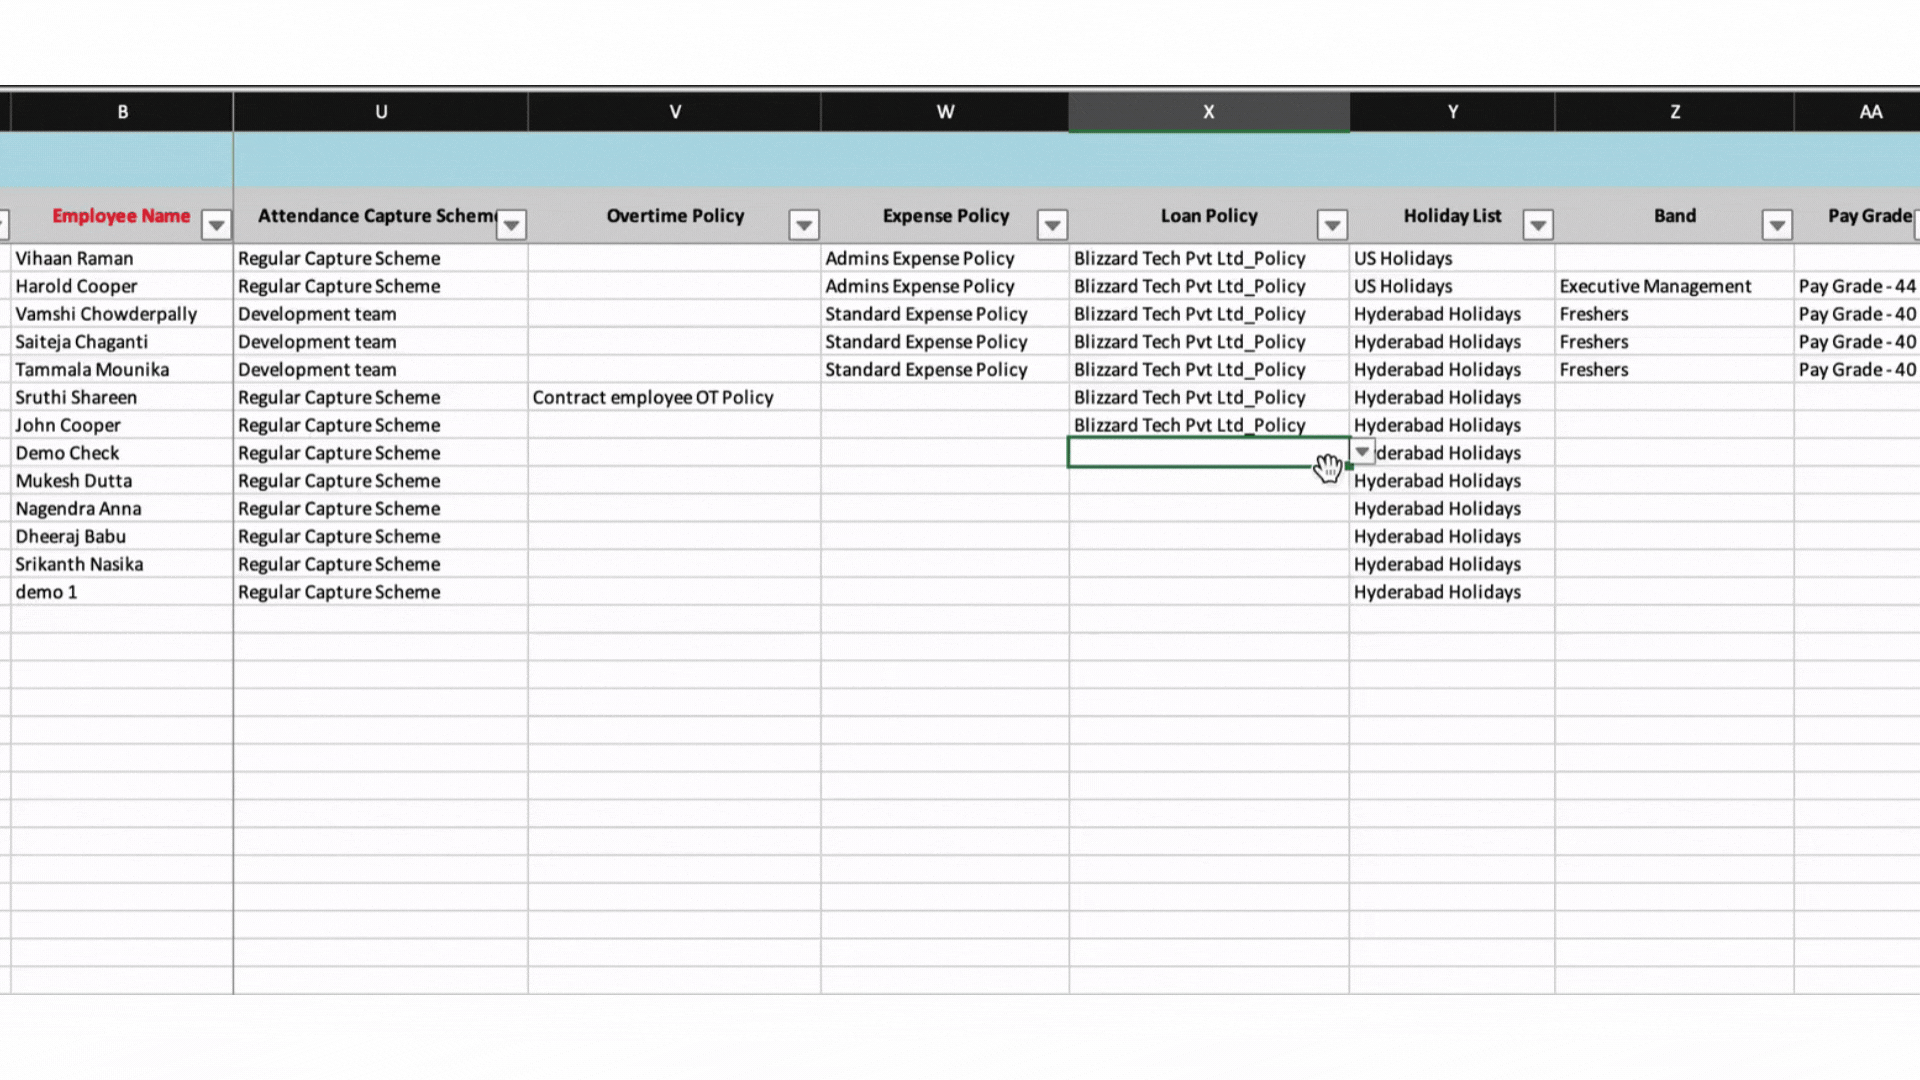The height and width of the screenshot is (1080, 1920).
Task: Select column W header
Action: click(x=945, y=112)
